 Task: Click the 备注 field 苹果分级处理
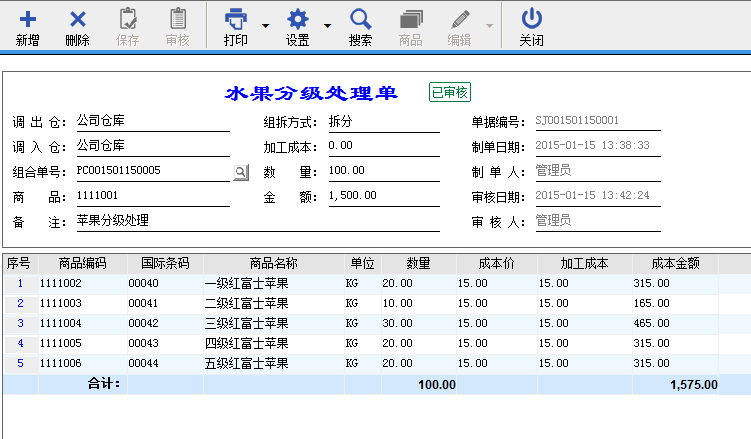point(258,220)
